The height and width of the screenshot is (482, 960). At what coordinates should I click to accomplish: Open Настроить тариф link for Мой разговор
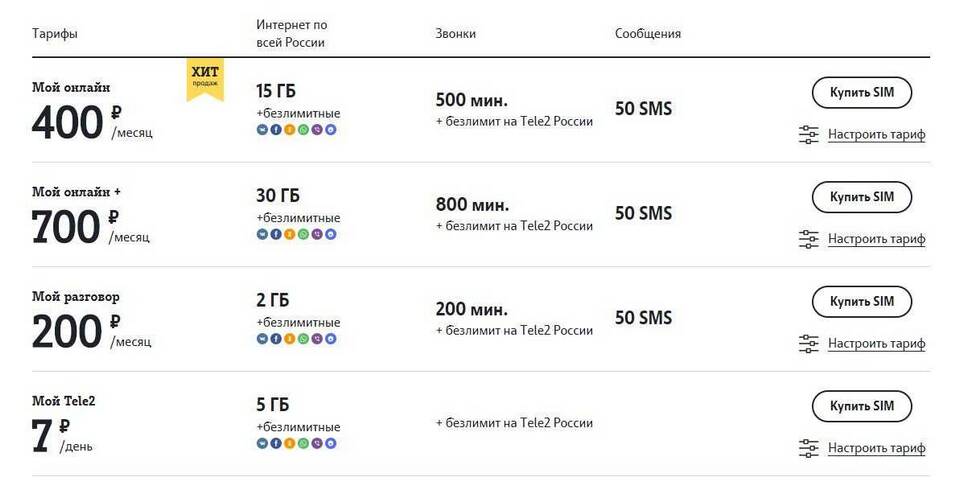coord(876,344)
